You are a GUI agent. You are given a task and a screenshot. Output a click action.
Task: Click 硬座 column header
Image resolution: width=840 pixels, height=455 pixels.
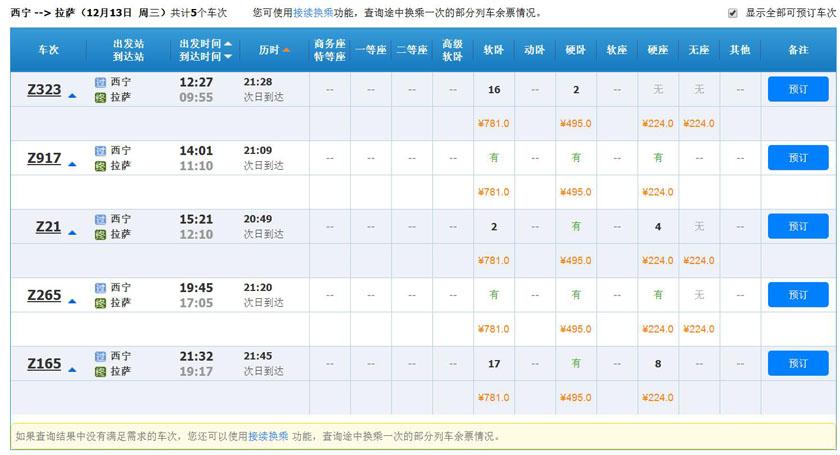pyautogui.click(x=657, y=50)
